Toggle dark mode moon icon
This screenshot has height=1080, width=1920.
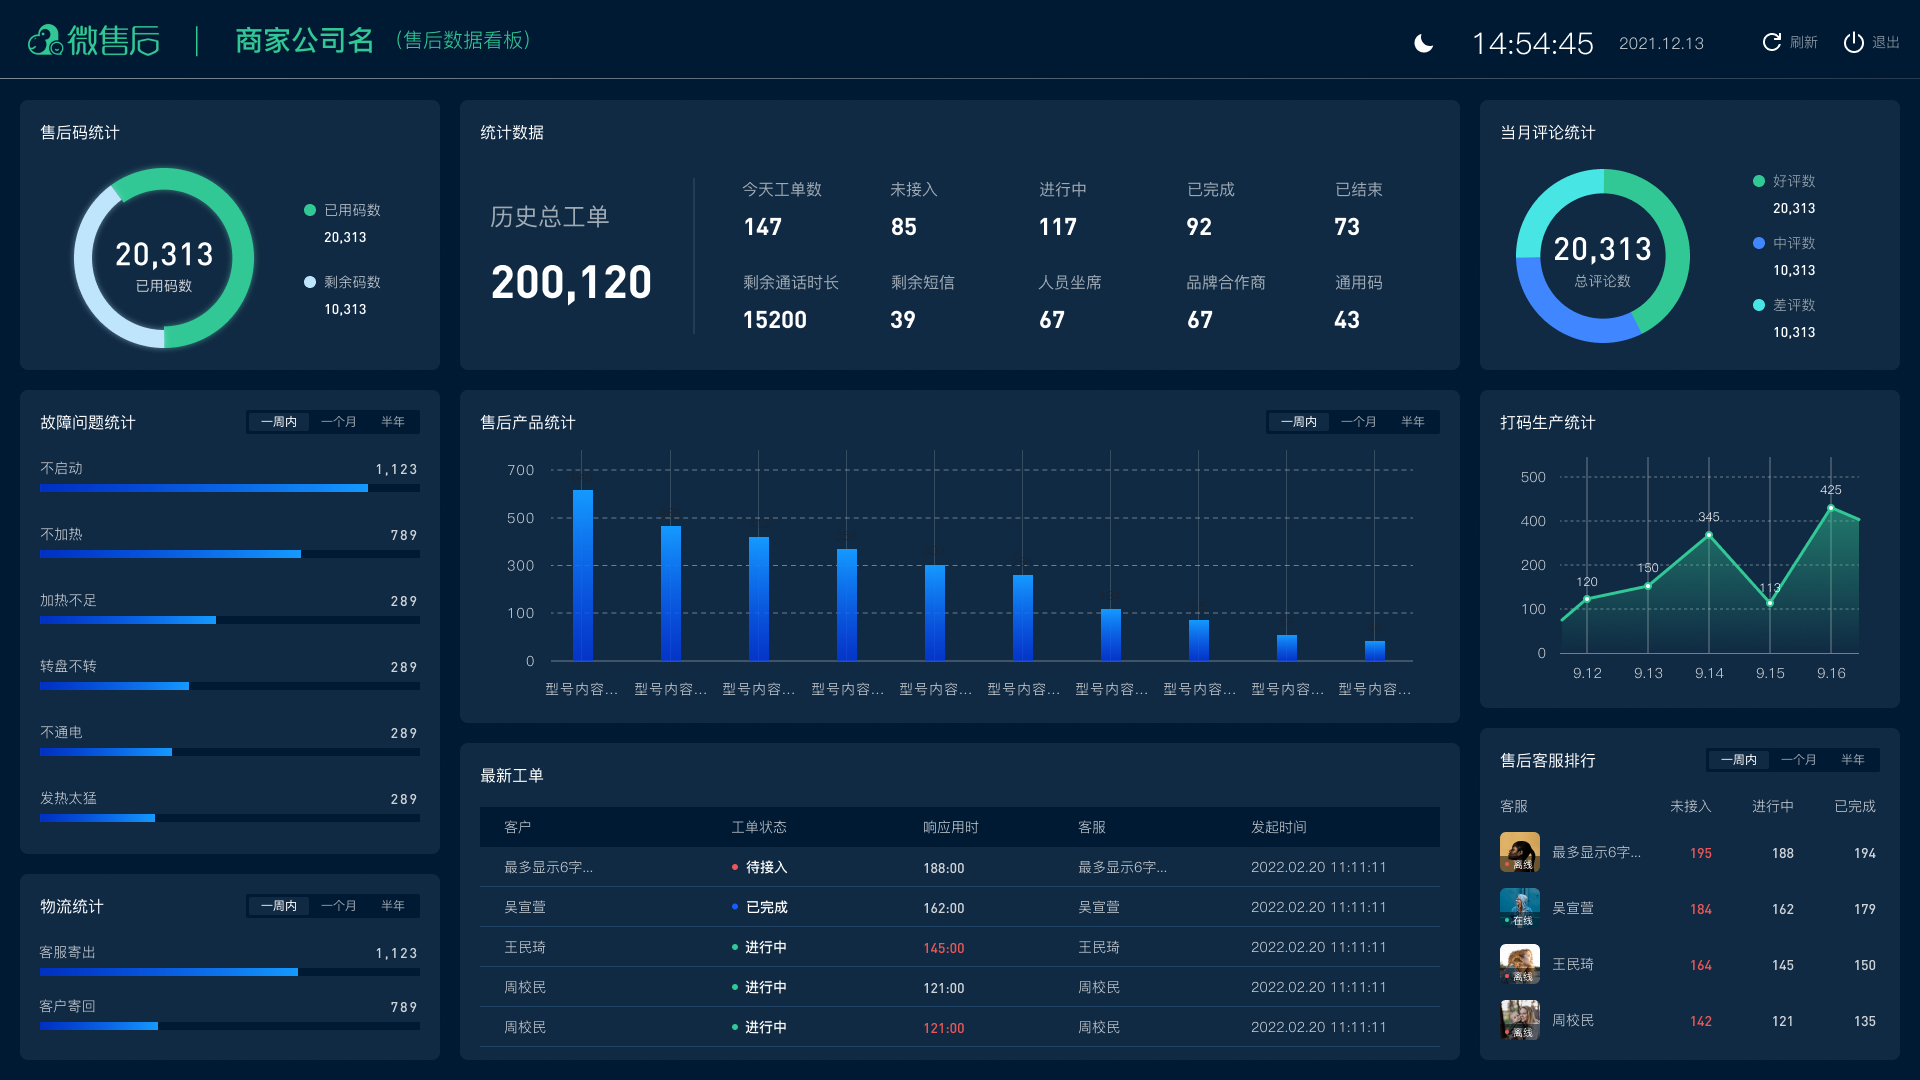pyautogui.click(x=1424, y=43)
